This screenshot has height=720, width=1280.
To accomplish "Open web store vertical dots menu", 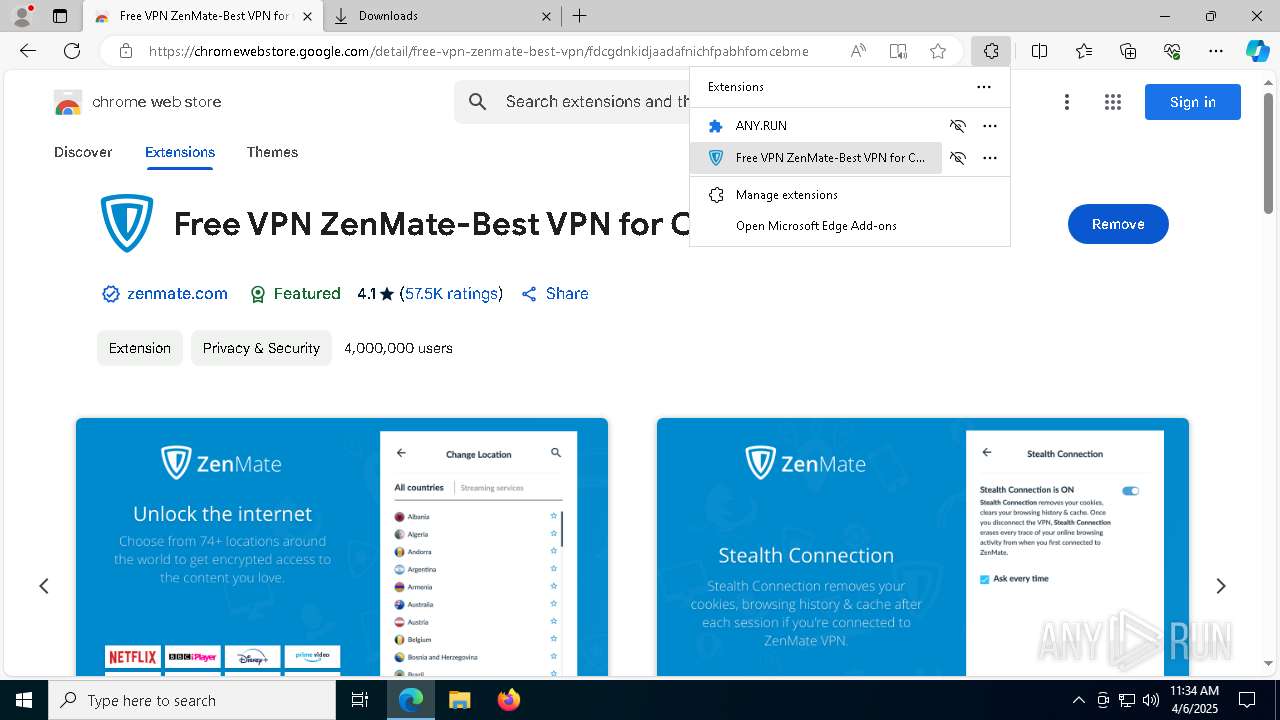I will 1067,102.
